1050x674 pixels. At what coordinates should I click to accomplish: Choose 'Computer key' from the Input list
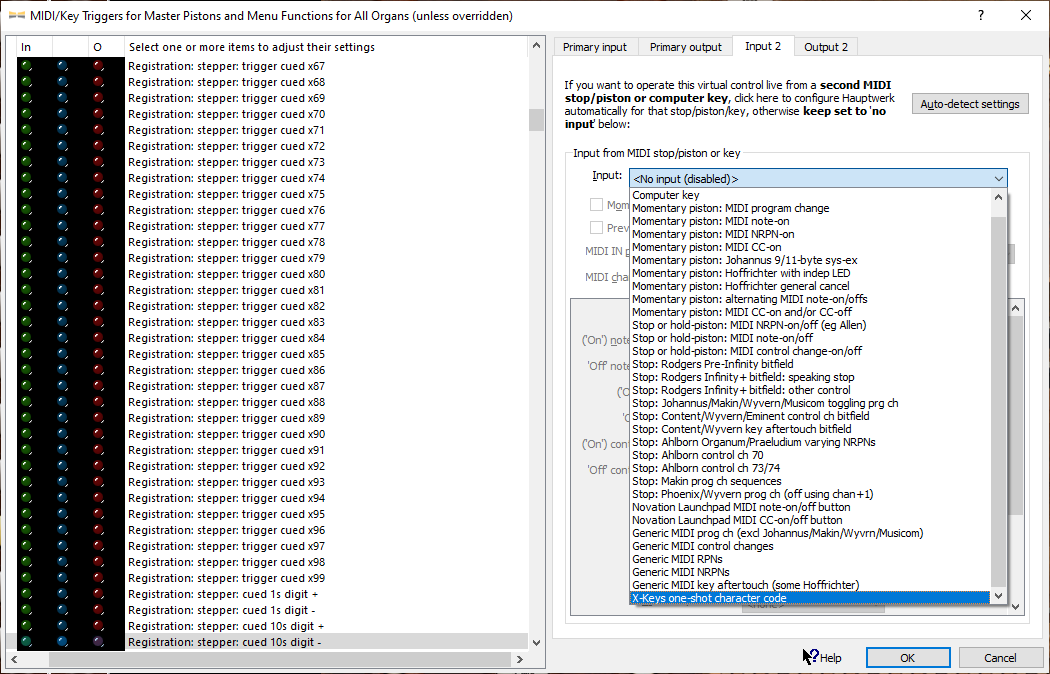coord(666,195)
